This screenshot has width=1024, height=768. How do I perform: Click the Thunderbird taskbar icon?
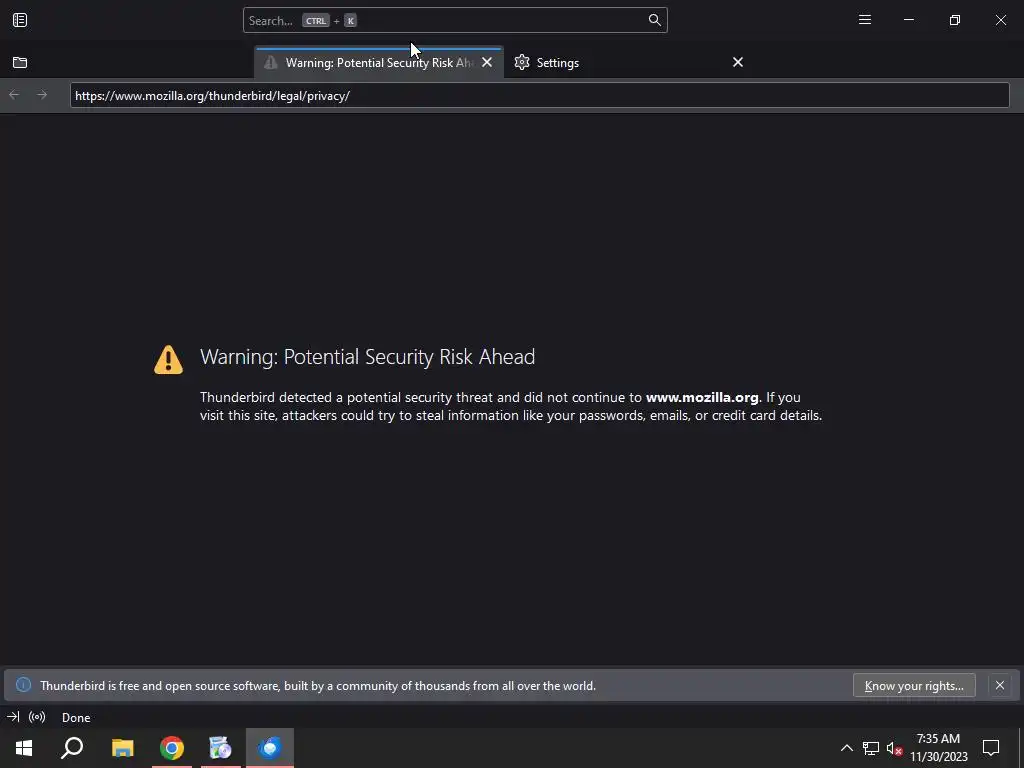(x=270, y=748)
